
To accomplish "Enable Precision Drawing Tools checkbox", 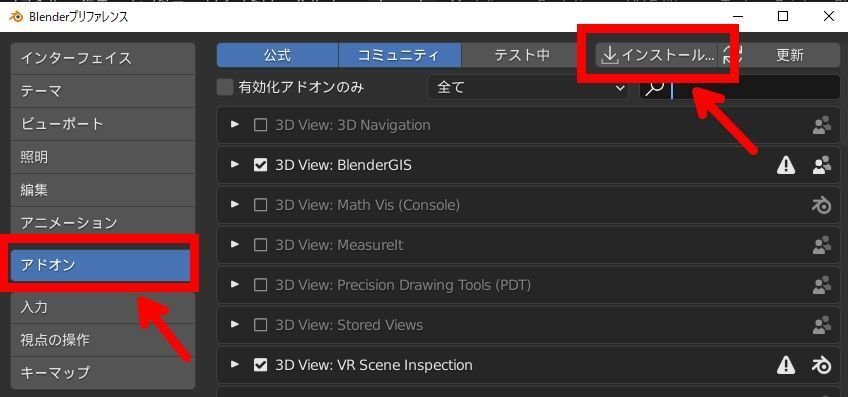I will (261, 285).
